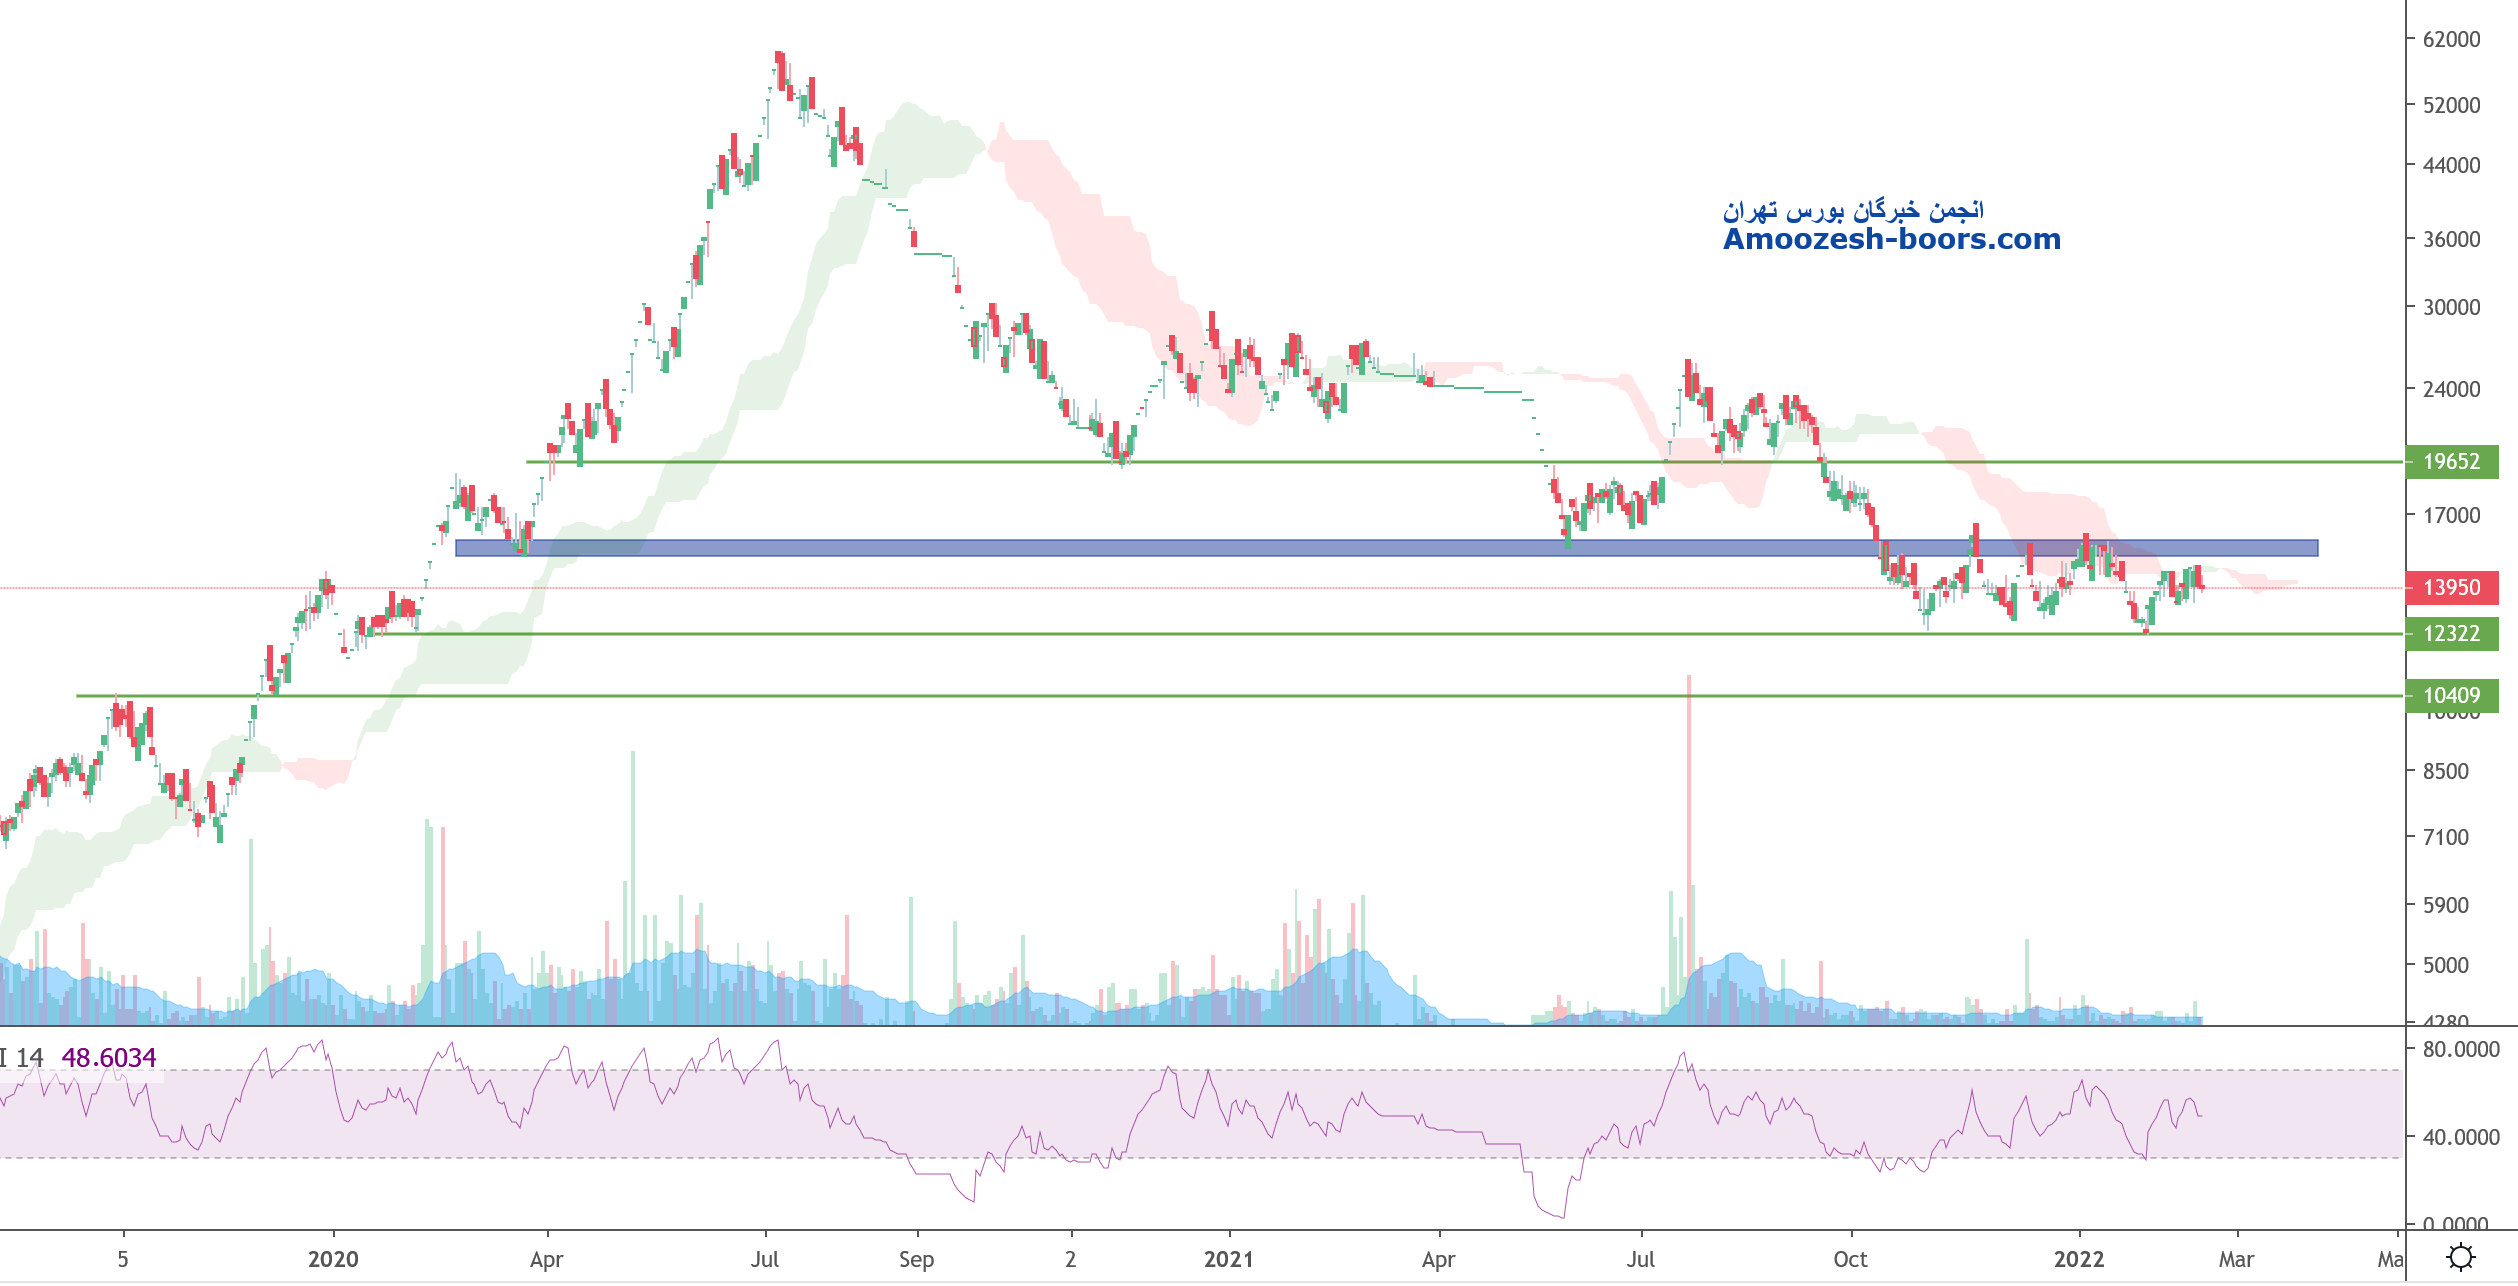Image resolution: width=2518 pixels, height=1286 pixels.
Task: Click the 62000 price scale value
Action: (x=2451, y=40)
